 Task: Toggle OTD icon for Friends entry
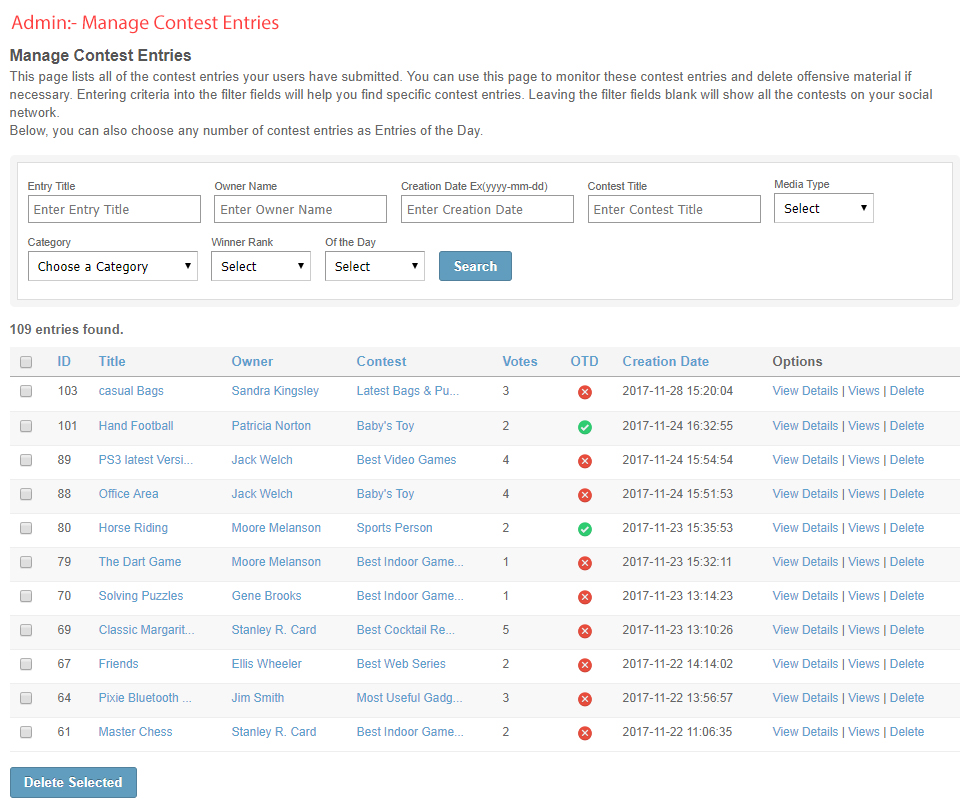585,665
